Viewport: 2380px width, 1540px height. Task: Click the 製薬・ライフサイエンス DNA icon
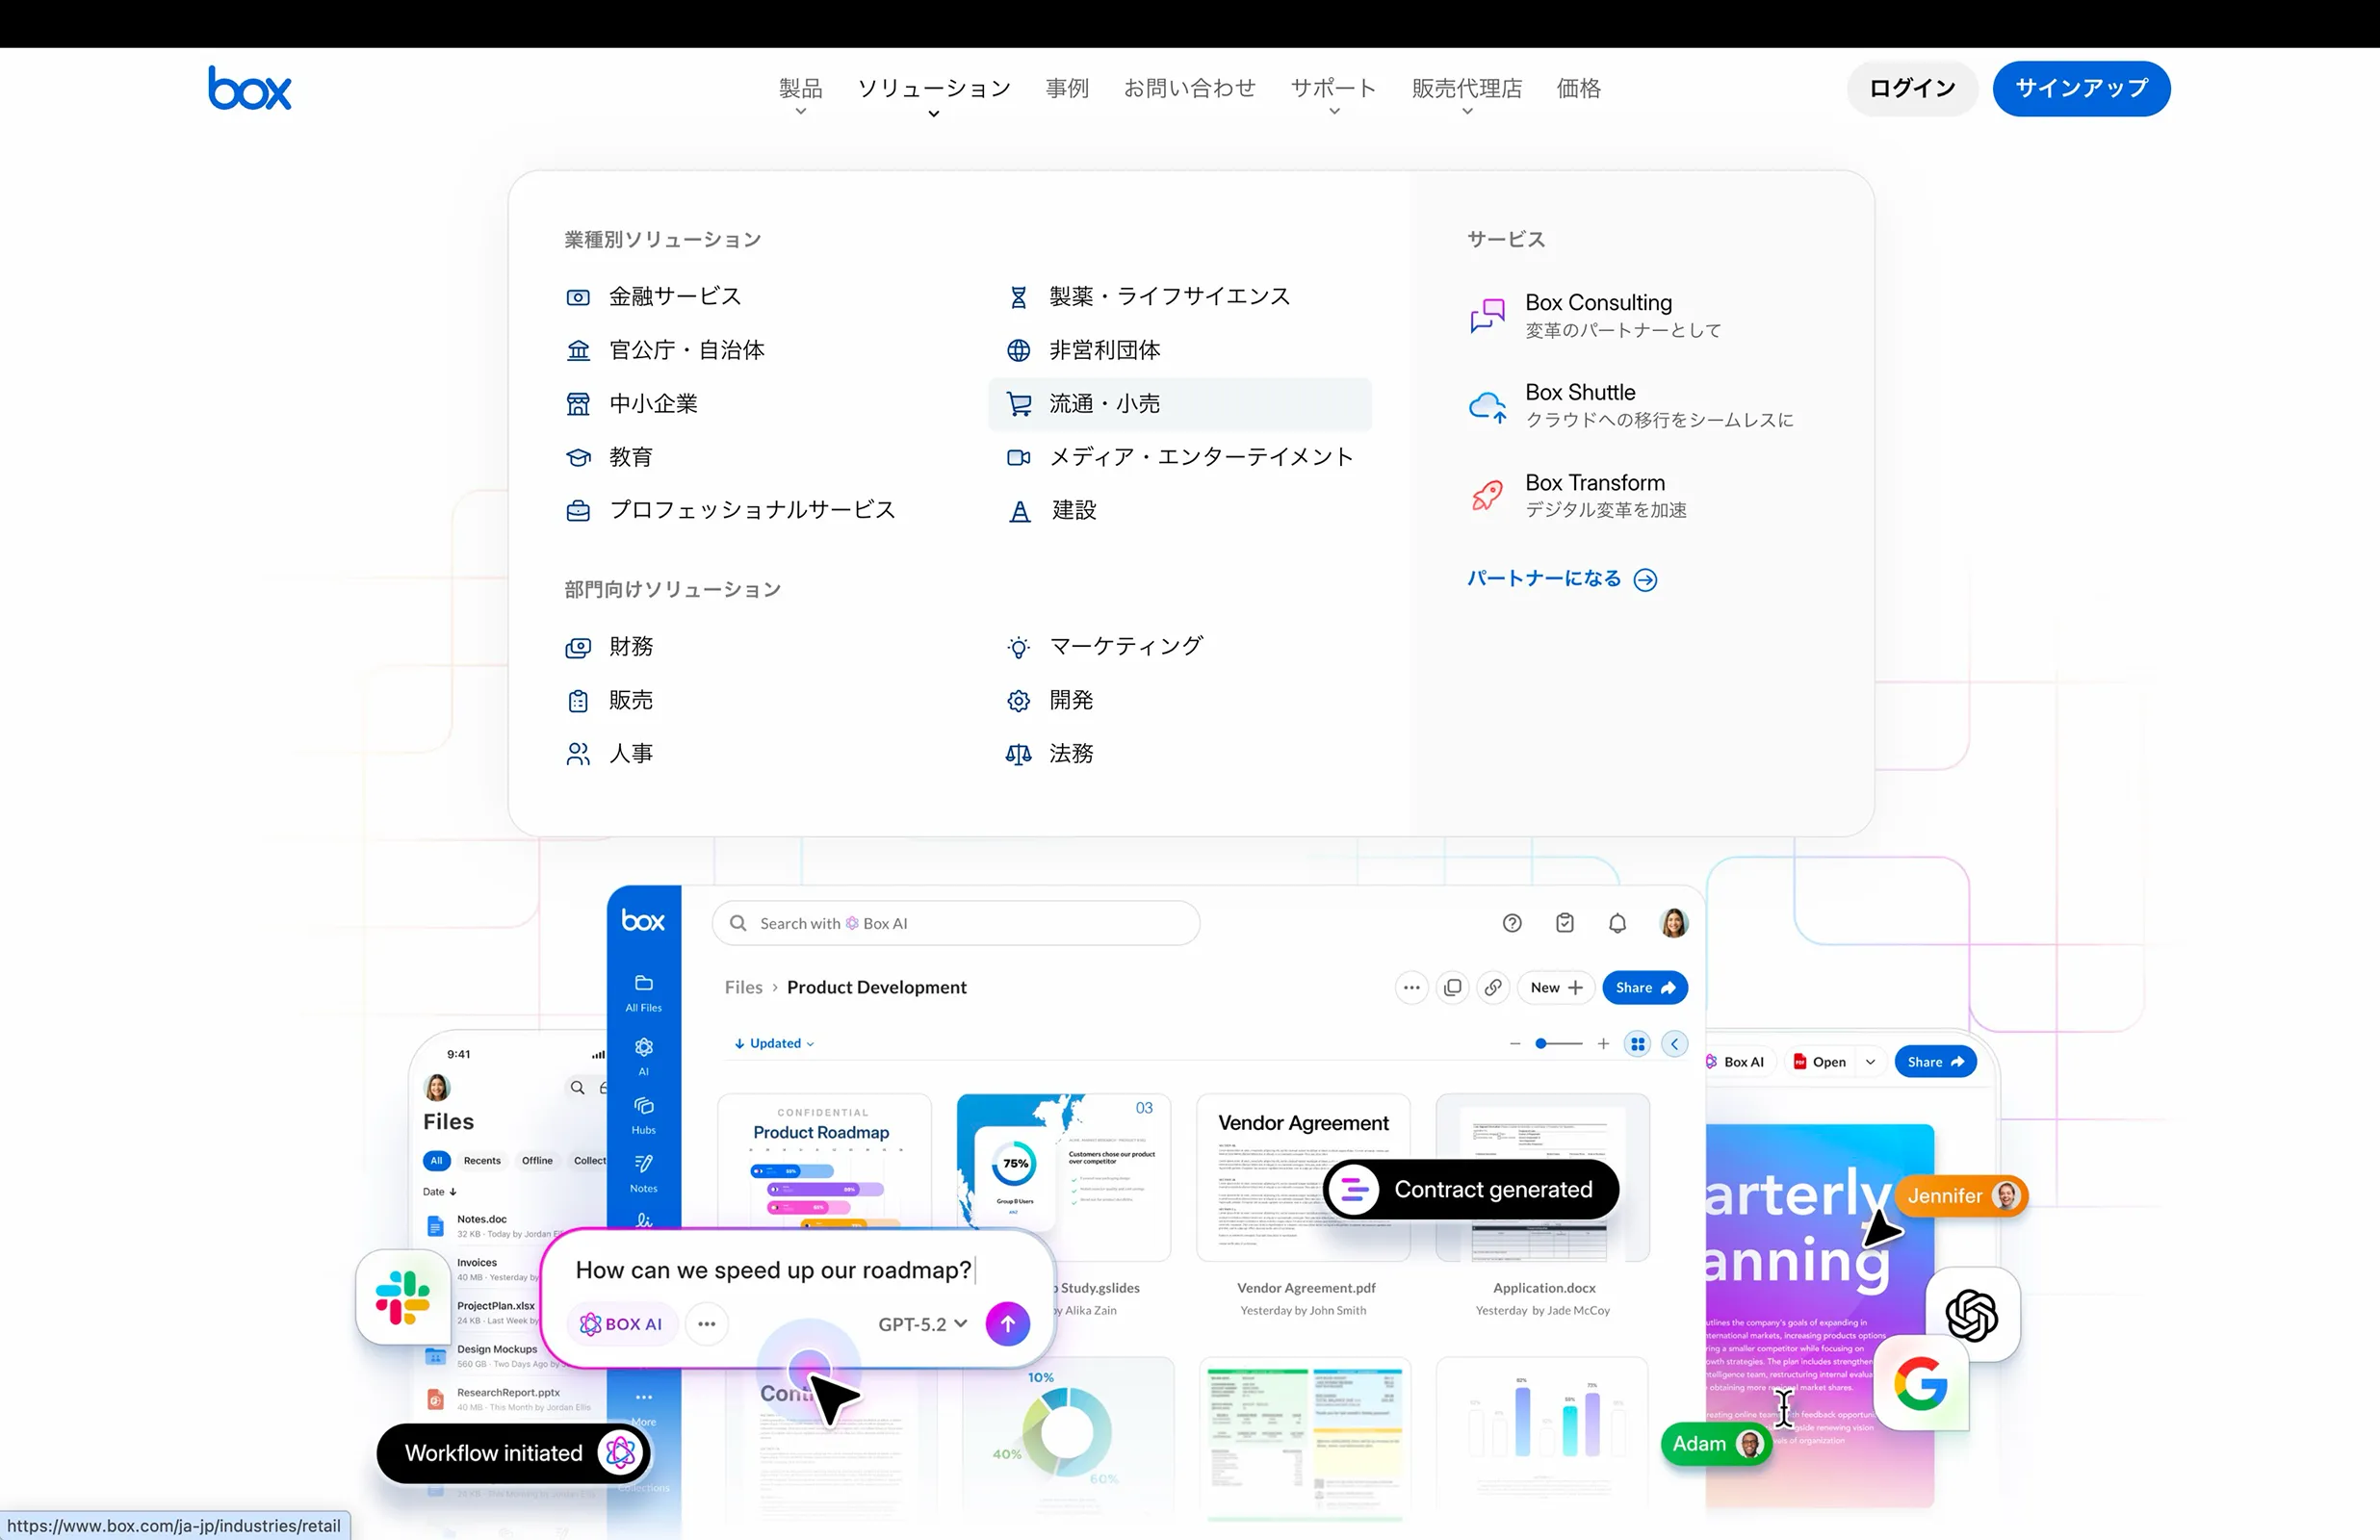[x=1018, y=297]
